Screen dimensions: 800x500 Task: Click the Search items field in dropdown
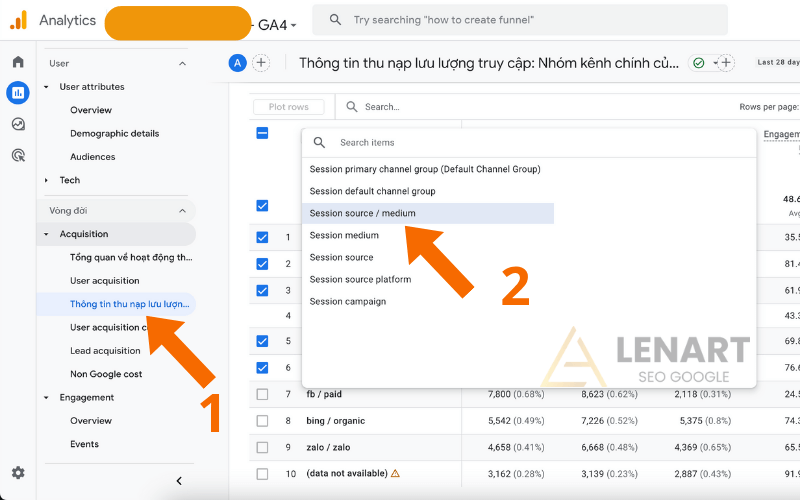(x=530, y=142)
